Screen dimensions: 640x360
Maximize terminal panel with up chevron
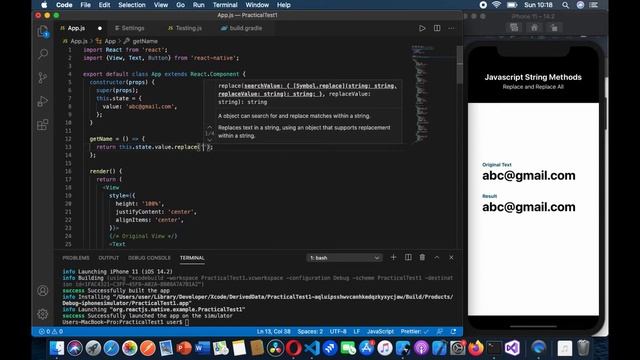tap(437, 258)
